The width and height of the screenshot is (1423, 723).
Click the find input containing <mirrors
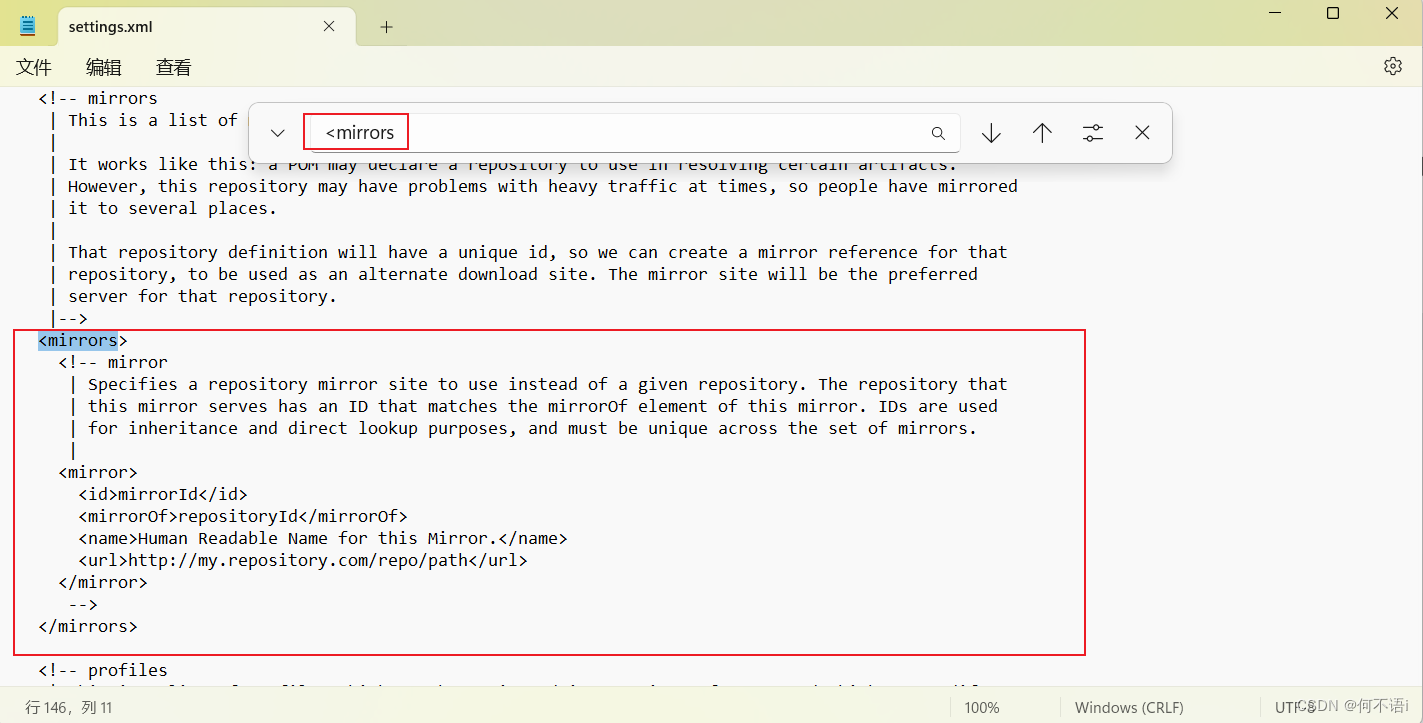pos(632,132)
